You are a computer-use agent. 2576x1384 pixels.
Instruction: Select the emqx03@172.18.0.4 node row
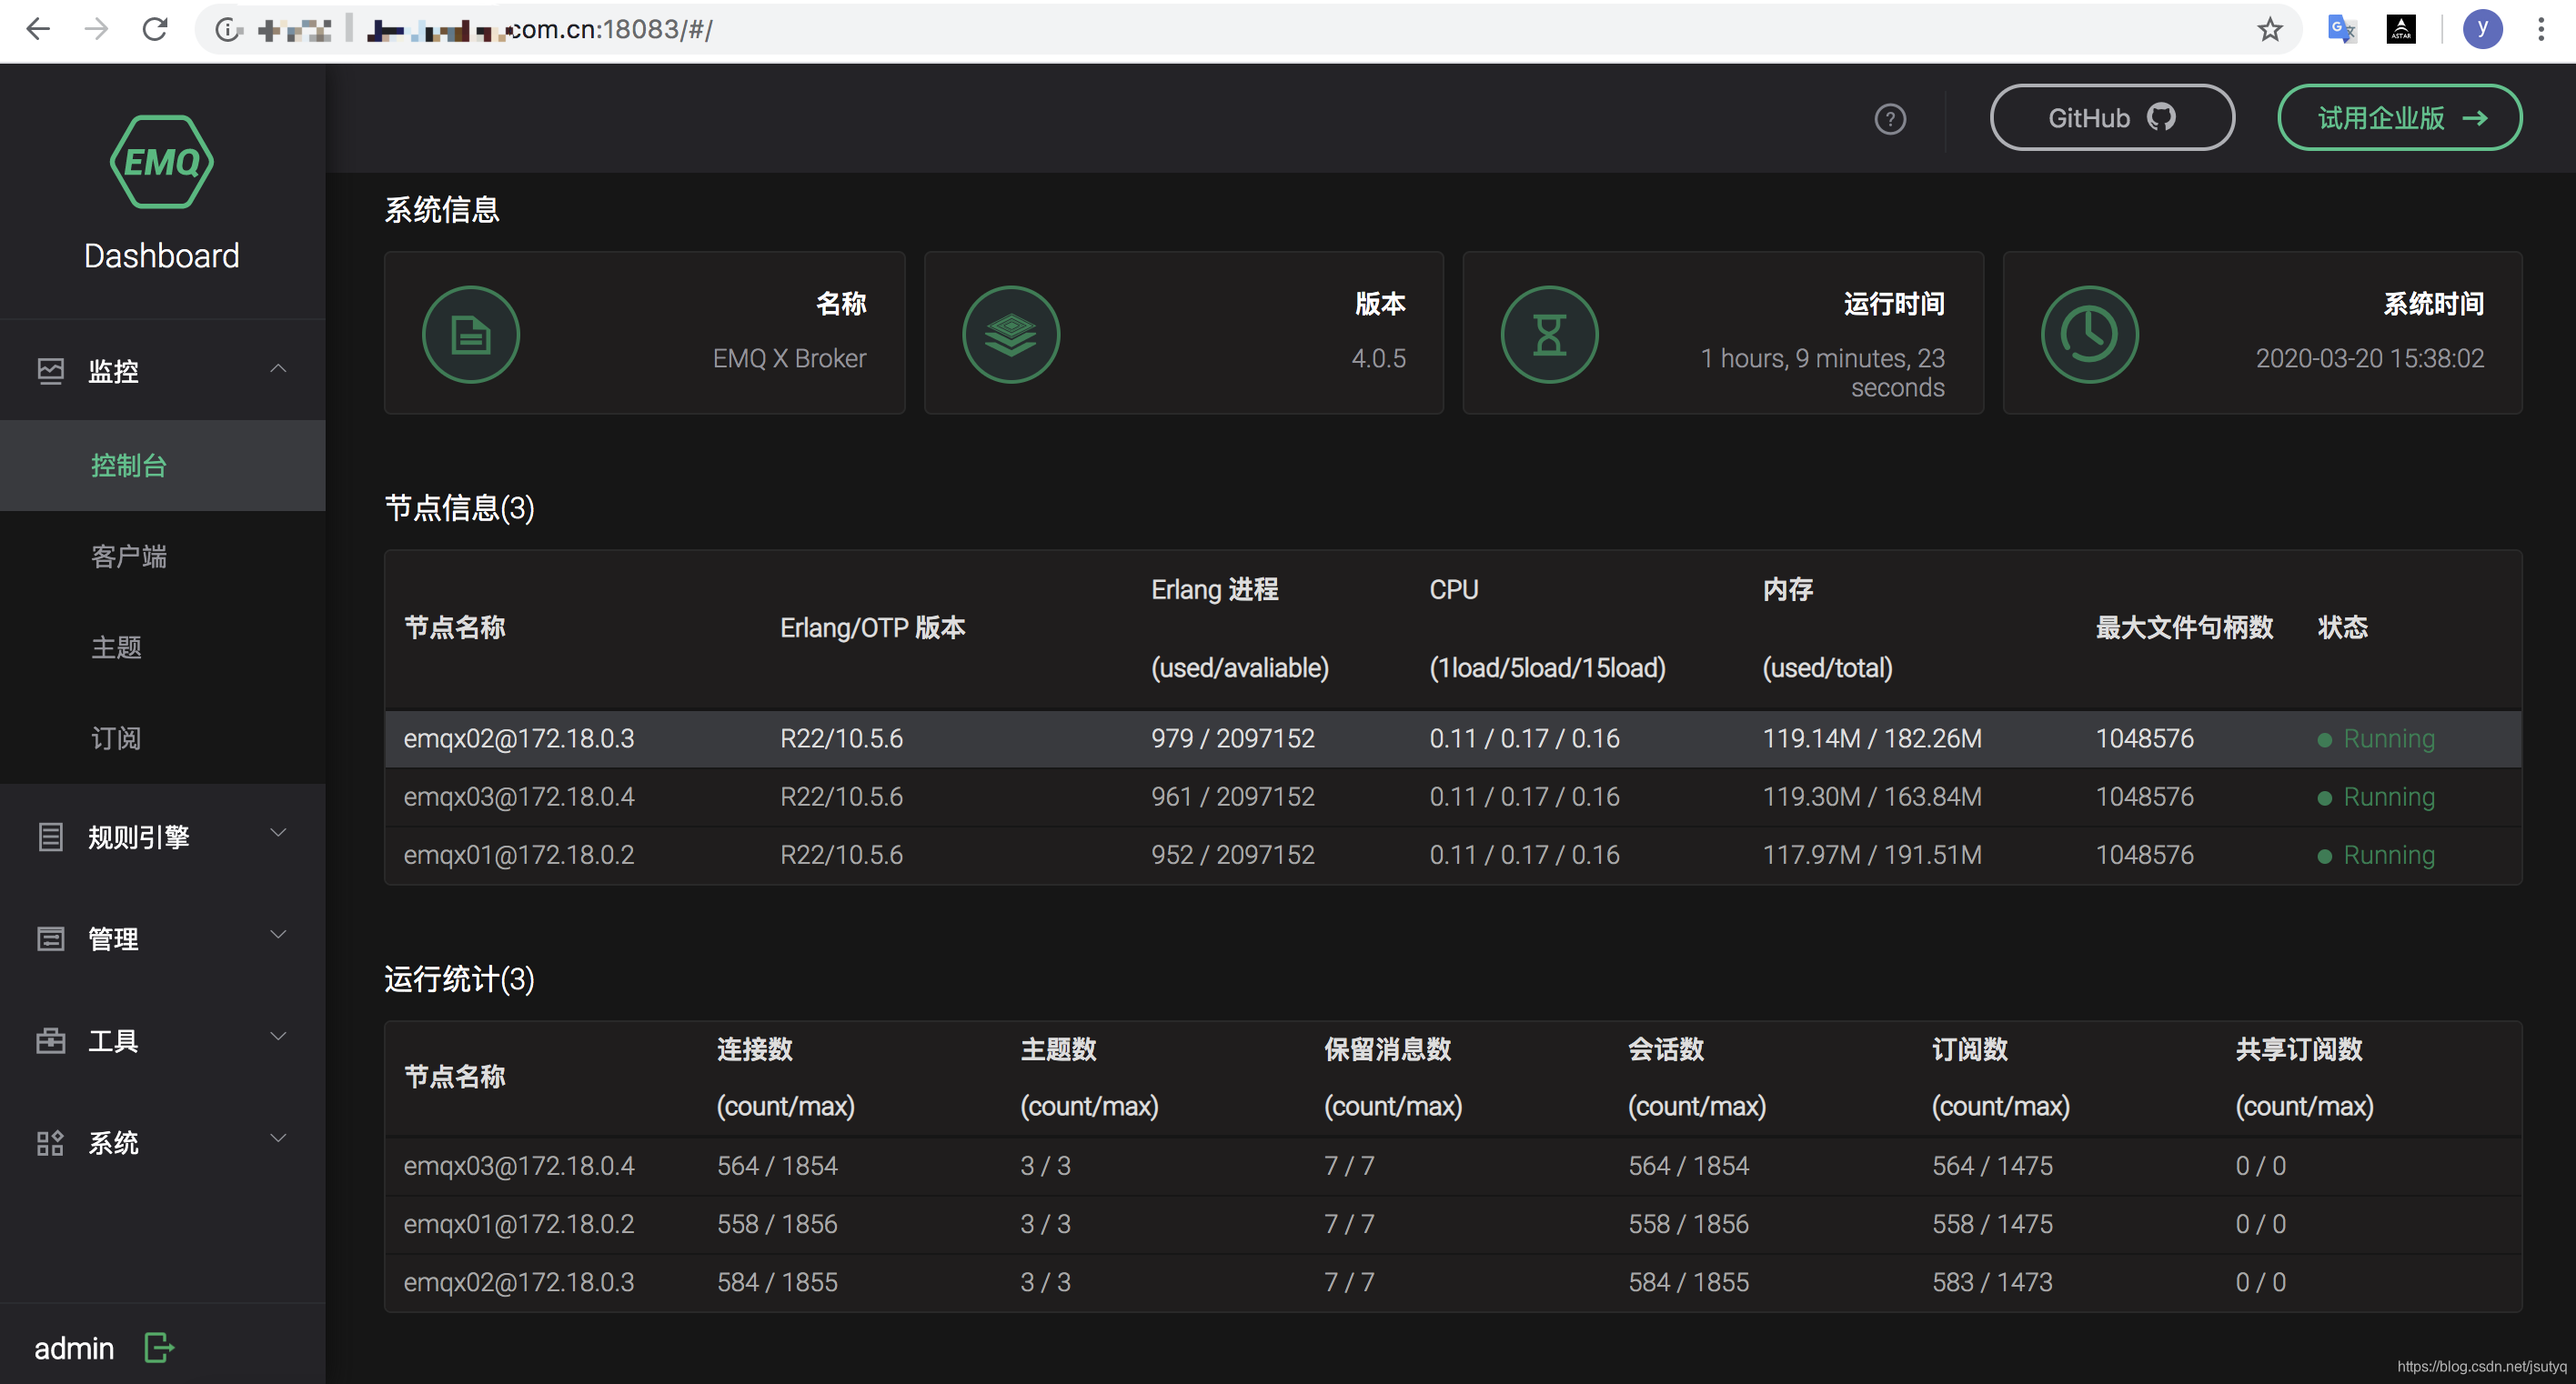pos(519,796)
